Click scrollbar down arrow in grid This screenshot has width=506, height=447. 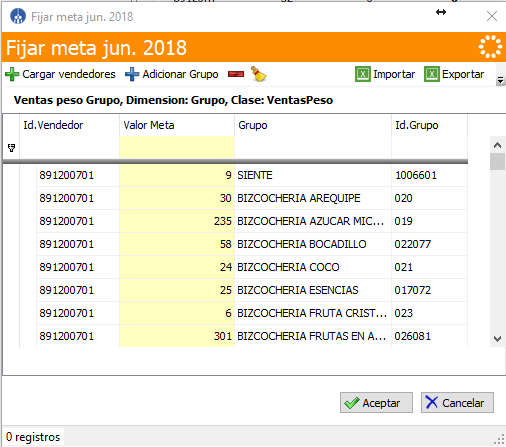497,339
